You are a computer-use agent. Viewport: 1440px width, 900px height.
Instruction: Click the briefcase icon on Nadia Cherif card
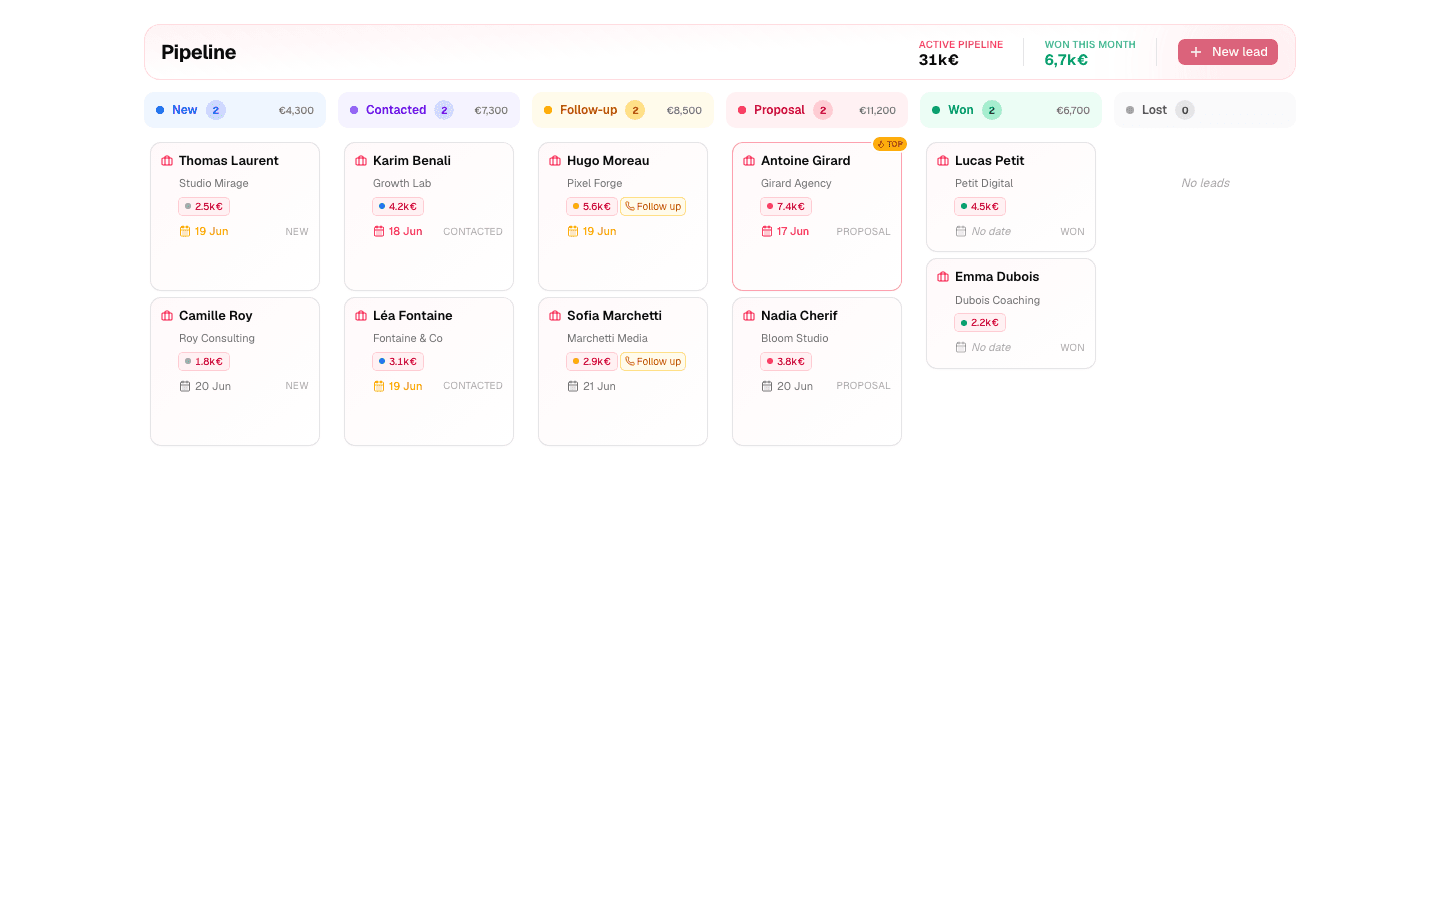749,316
